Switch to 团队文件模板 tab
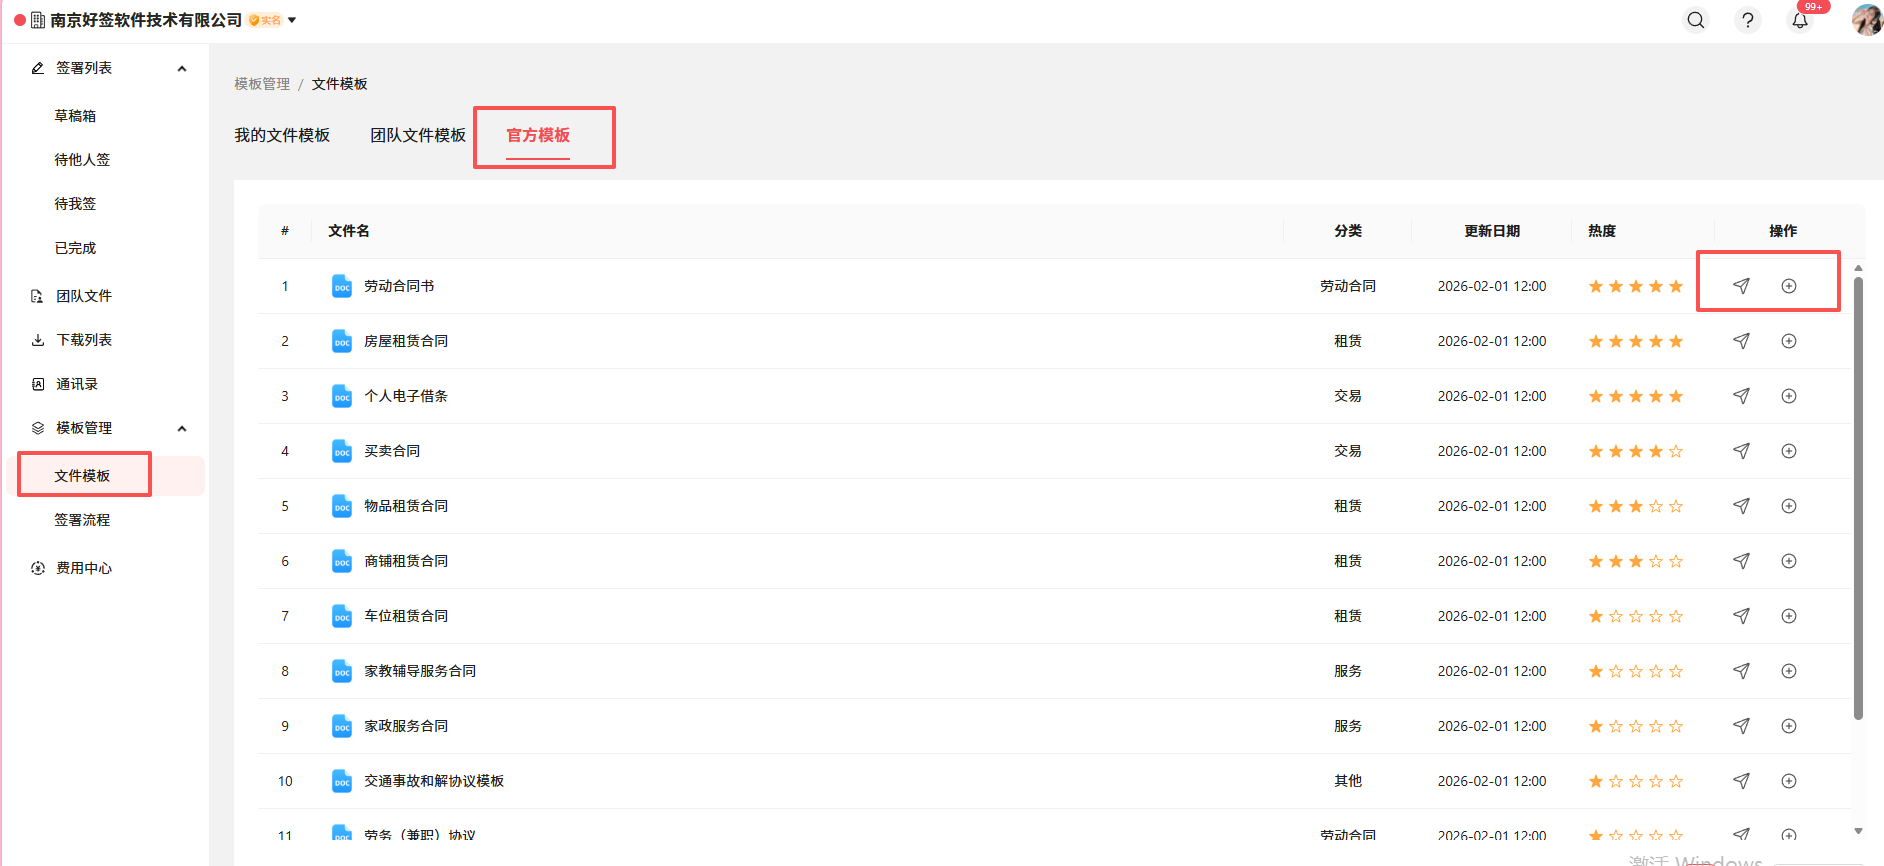Viewport: 1884px width, 866px height. point(418,135)
